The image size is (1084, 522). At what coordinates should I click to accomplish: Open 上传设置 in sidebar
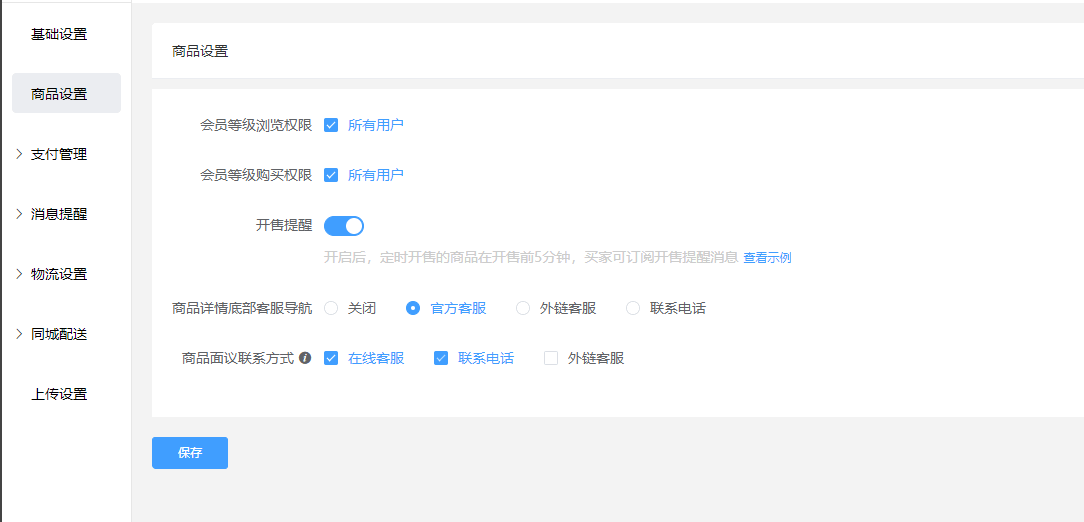(59, 394)
